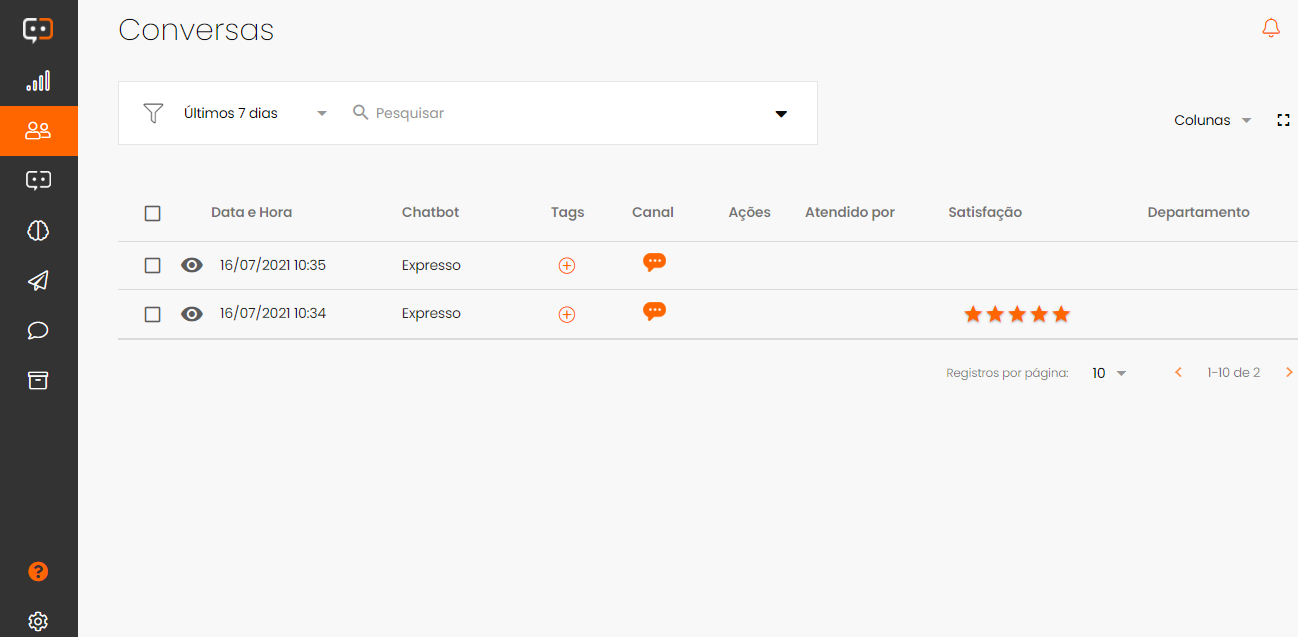The height and width of the screenshot is (637, 1298).
Task: Change the Registros por página dropdown value
Action: point(1108,373)
